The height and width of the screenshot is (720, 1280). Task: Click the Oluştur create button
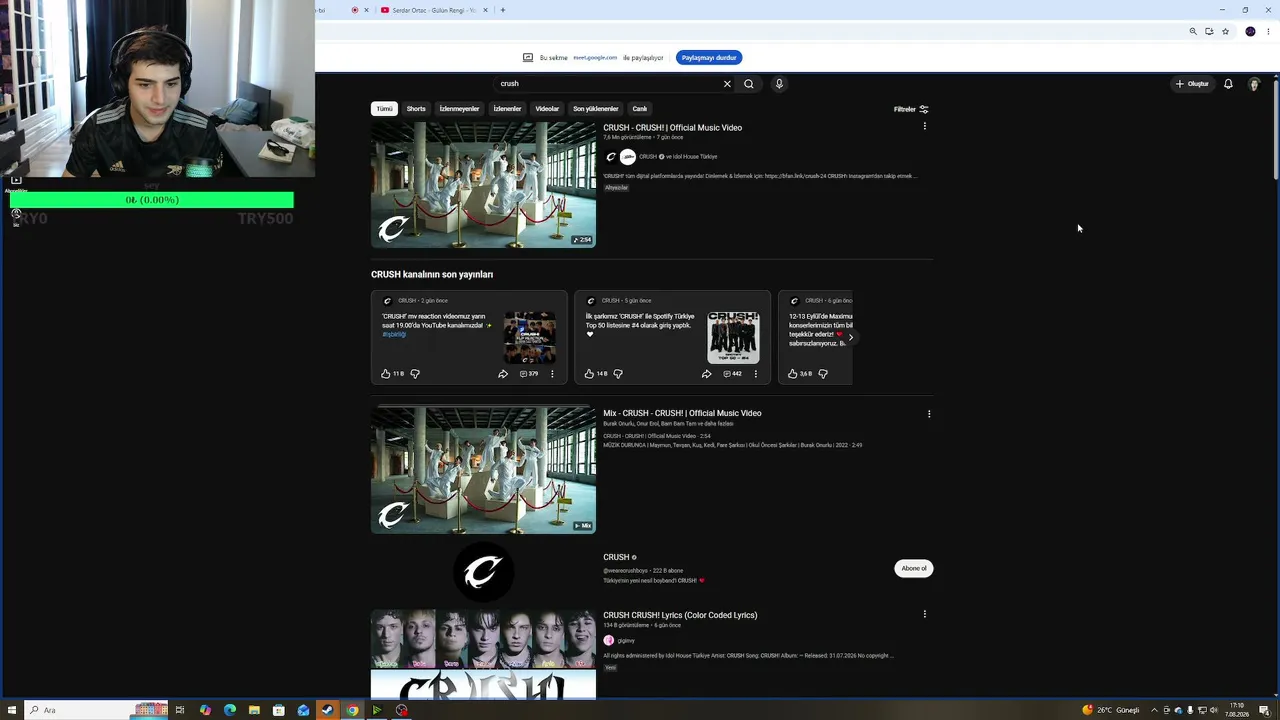pos(1192,84)
